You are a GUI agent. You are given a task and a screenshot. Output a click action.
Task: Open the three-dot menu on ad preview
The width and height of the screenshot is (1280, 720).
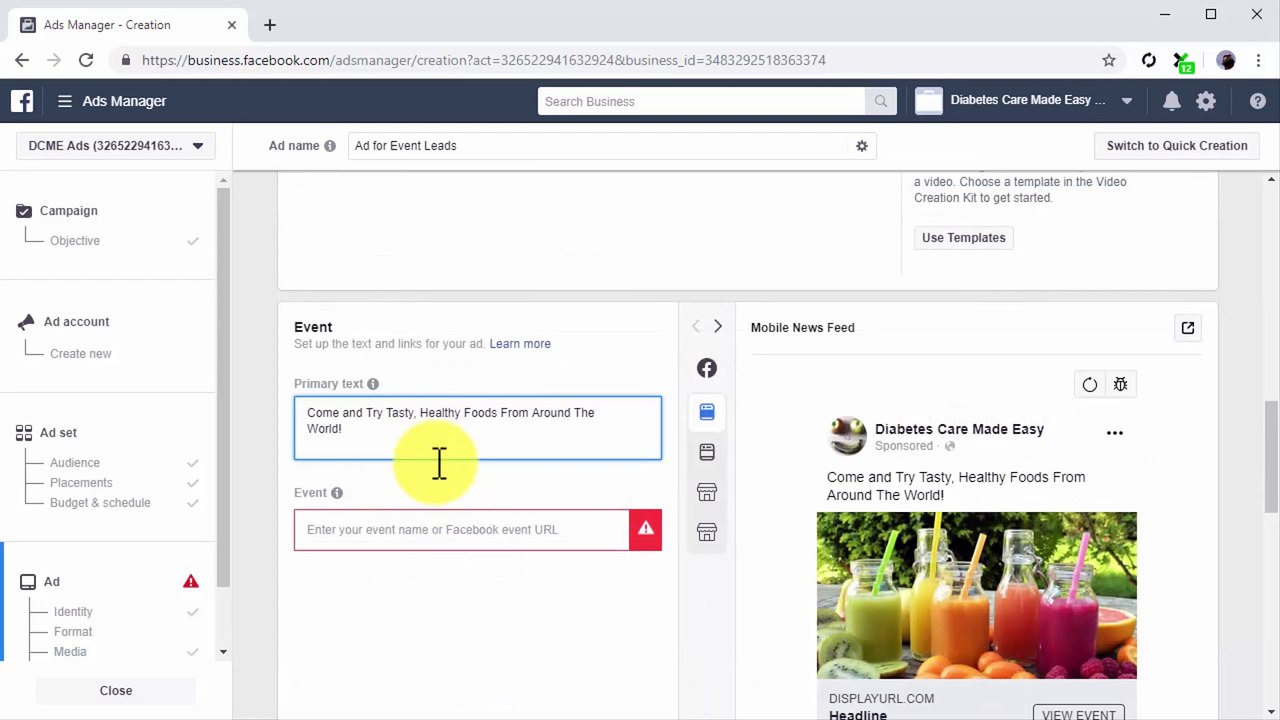(1115, 433)
